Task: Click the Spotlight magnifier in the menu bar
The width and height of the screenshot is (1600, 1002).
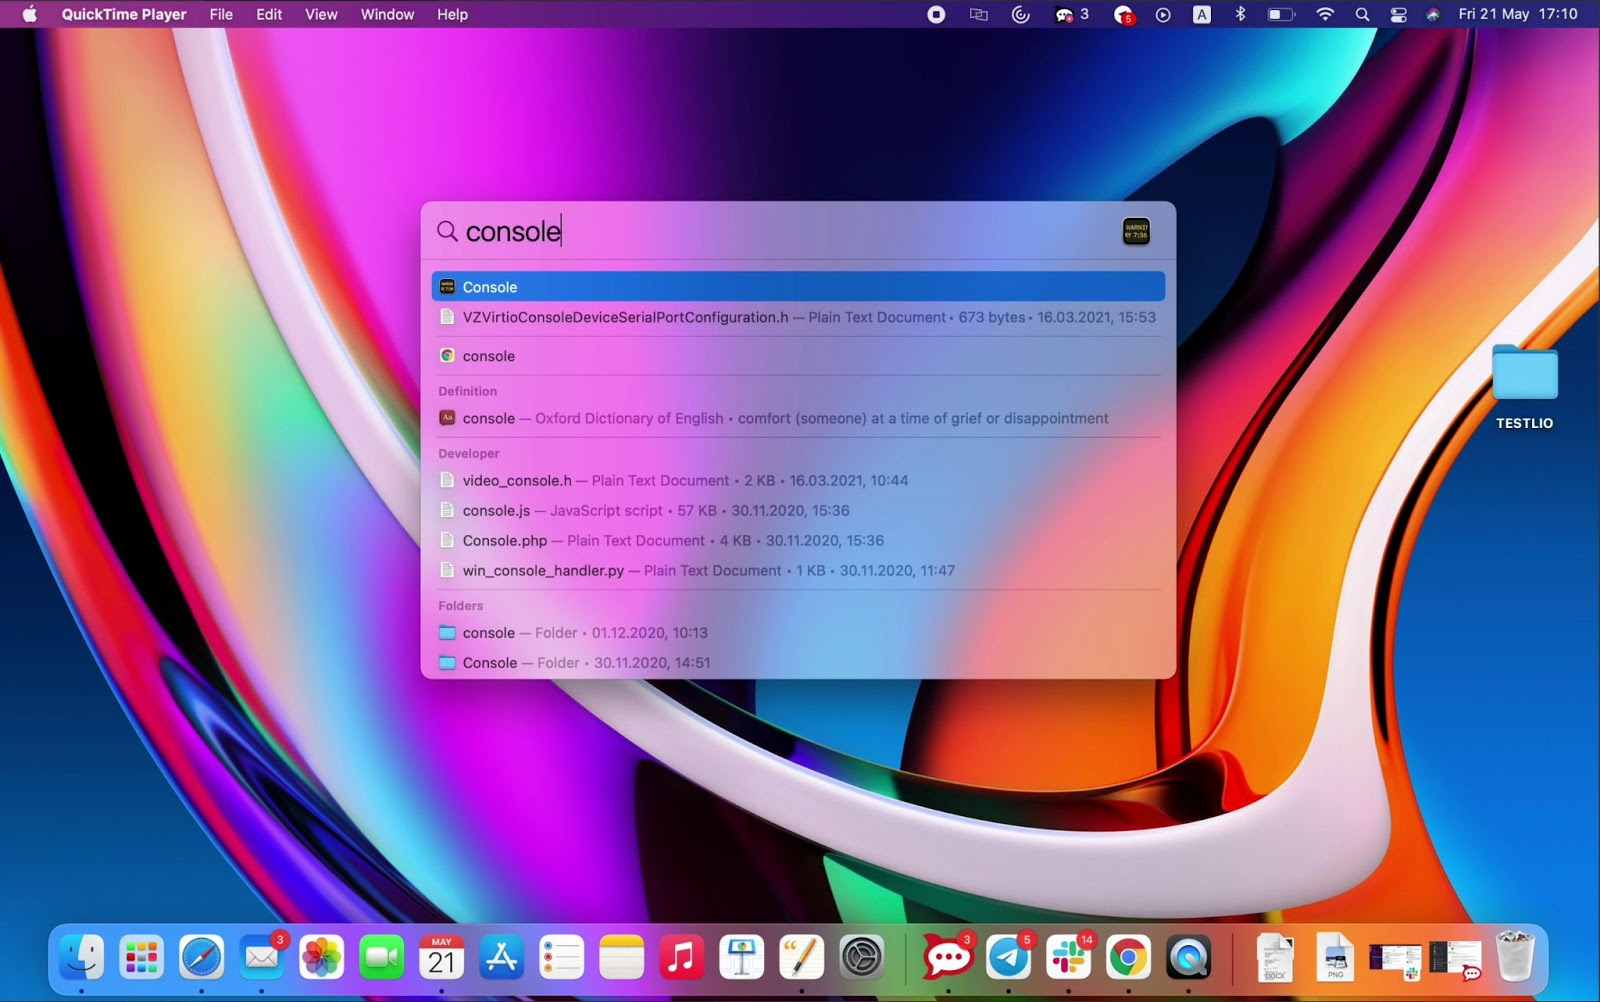Action: pos(1362,14)
